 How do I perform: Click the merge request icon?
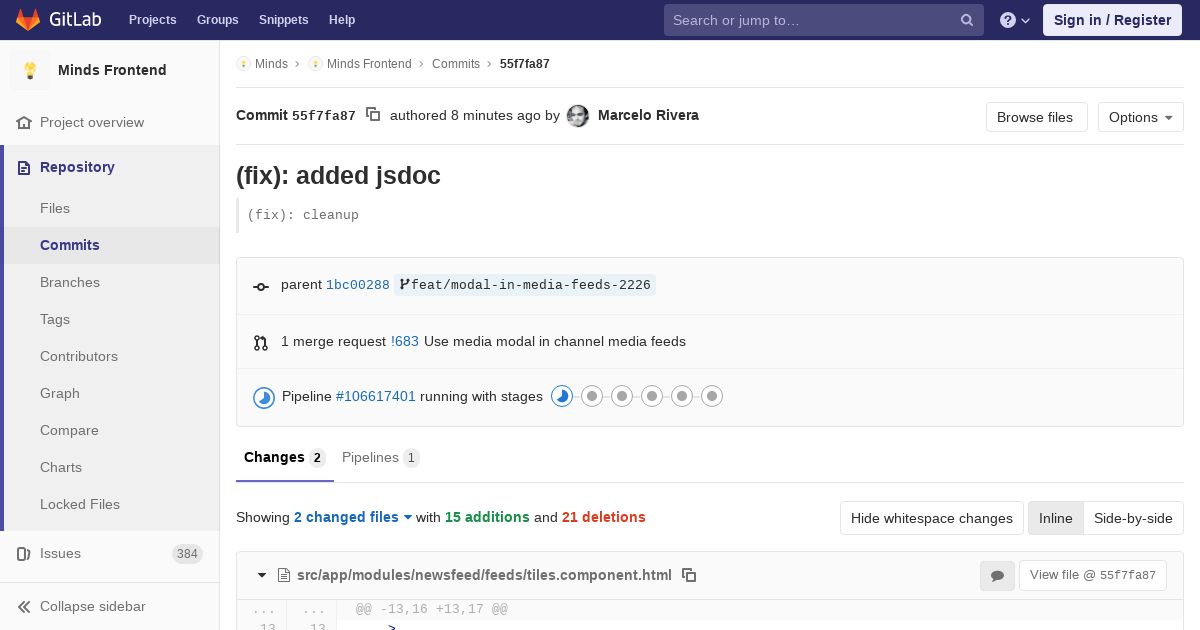(x=261, y=342)
